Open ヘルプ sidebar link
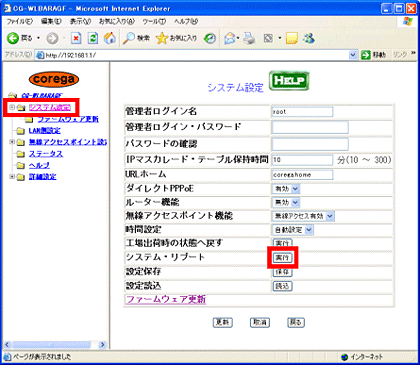Image resolution: width=420 pixels, height=365 pixels. tap(39, 166)
